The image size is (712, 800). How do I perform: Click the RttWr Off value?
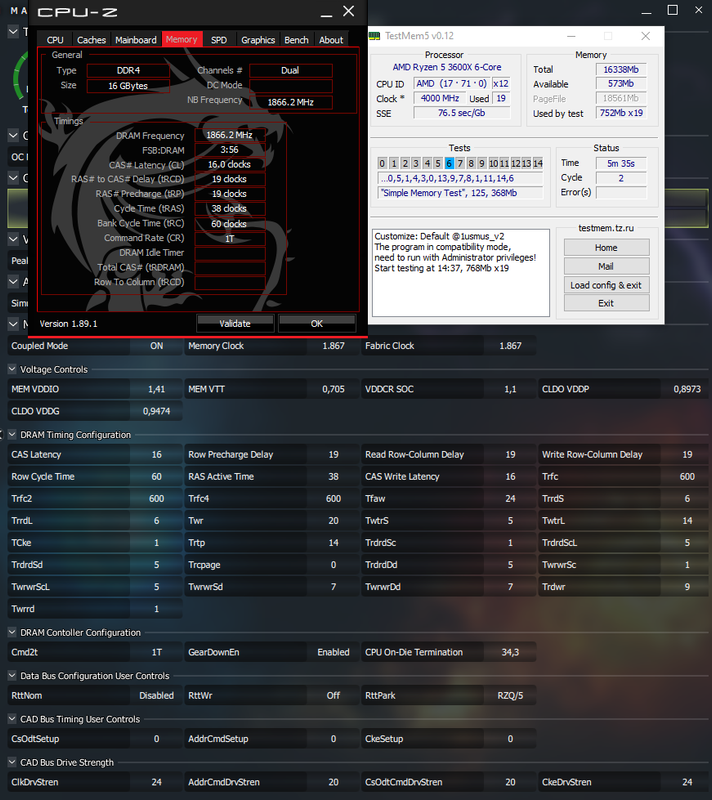(333, 696)
